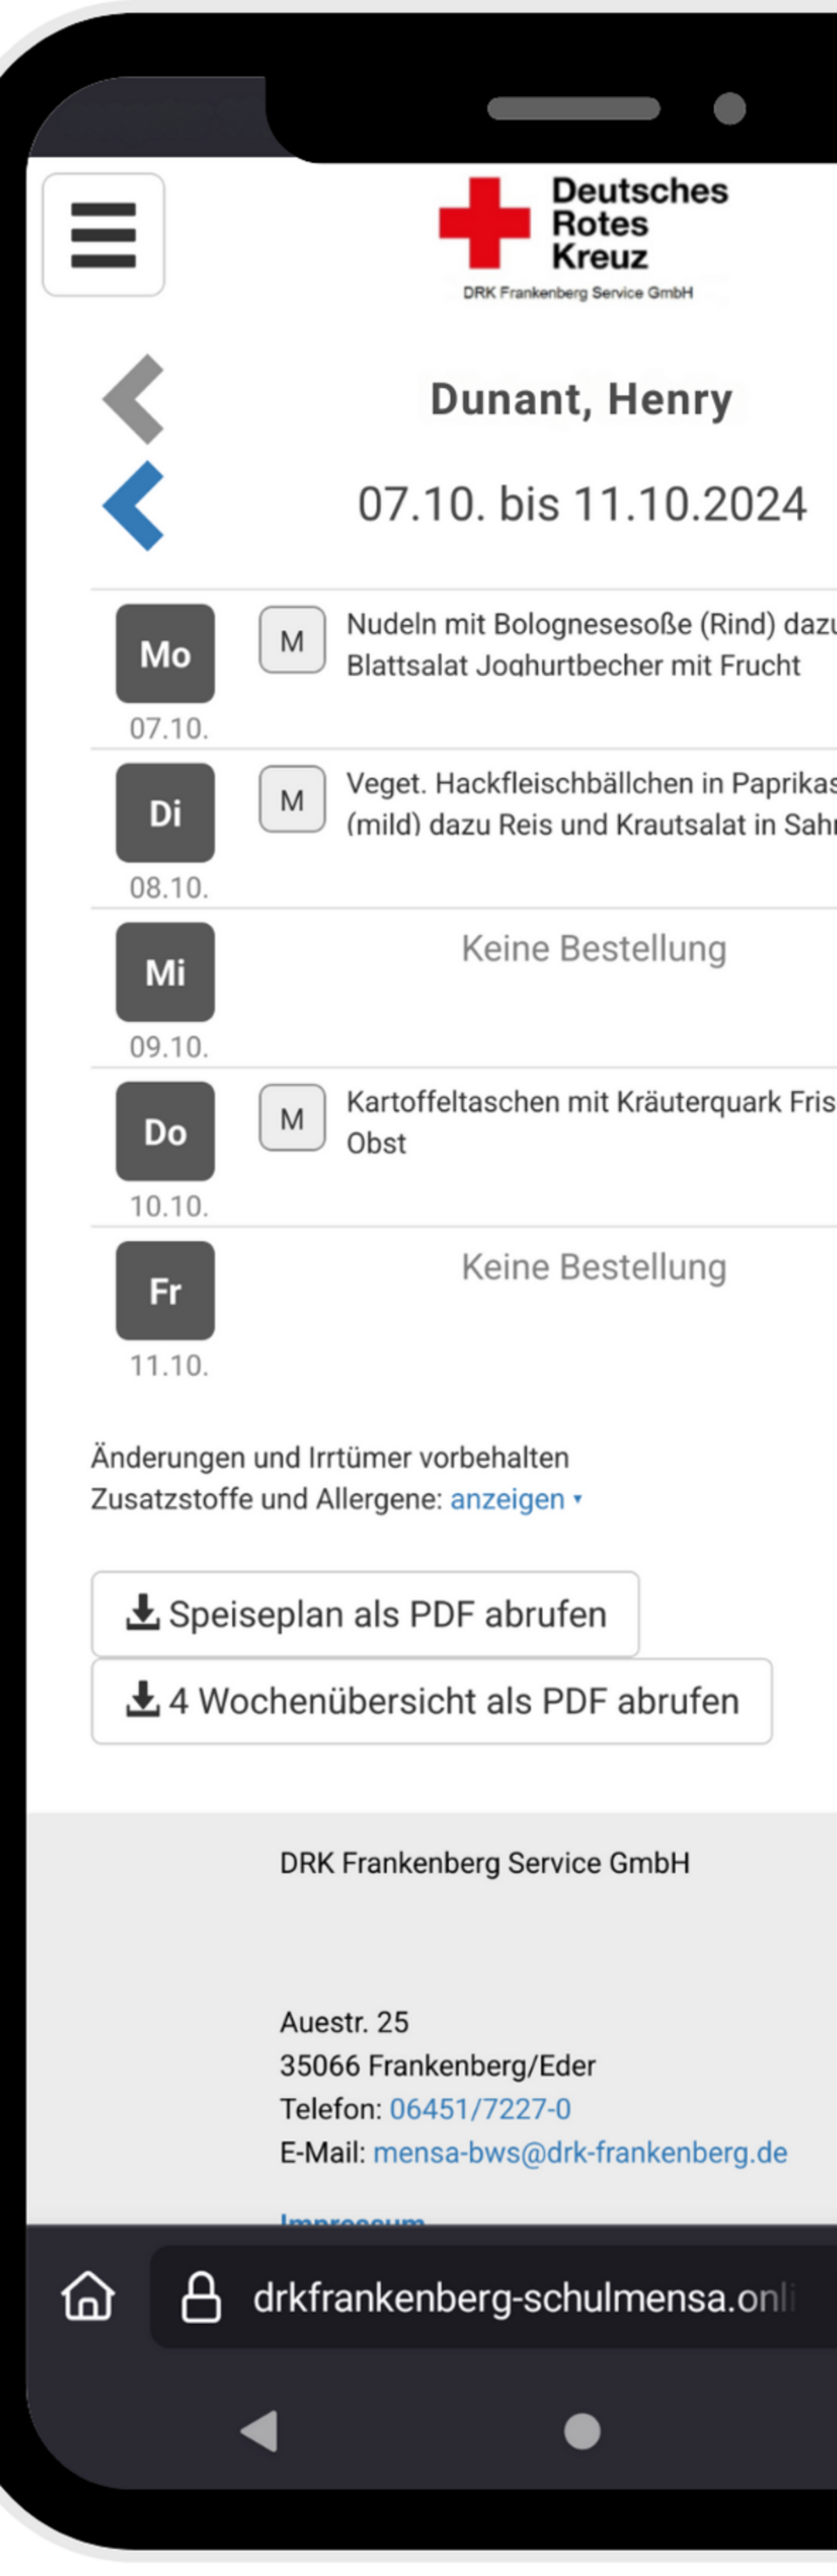This screenshot has height=2576, width=837.
Task: Download Speiseplan als PDF
Action: 365,1614
